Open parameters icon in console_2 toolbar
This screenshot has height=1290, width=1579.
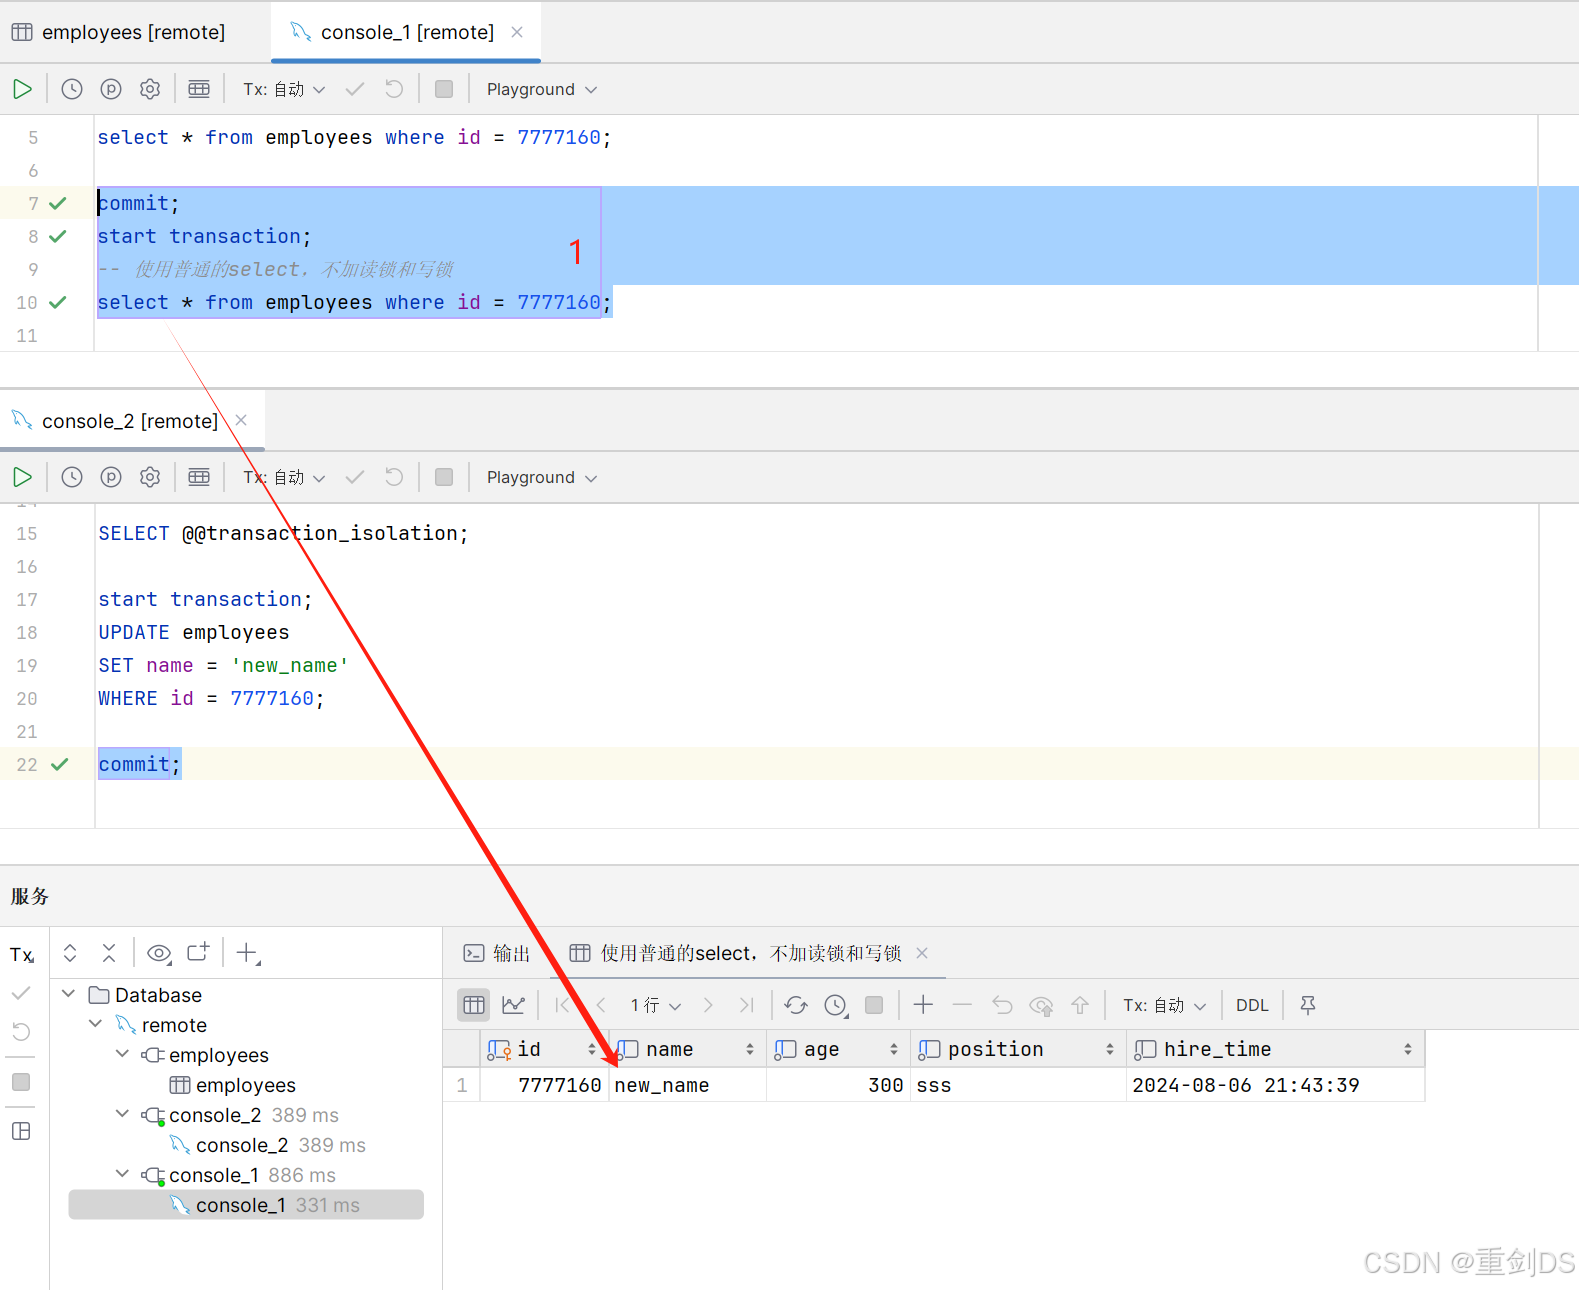coord(111,477)
